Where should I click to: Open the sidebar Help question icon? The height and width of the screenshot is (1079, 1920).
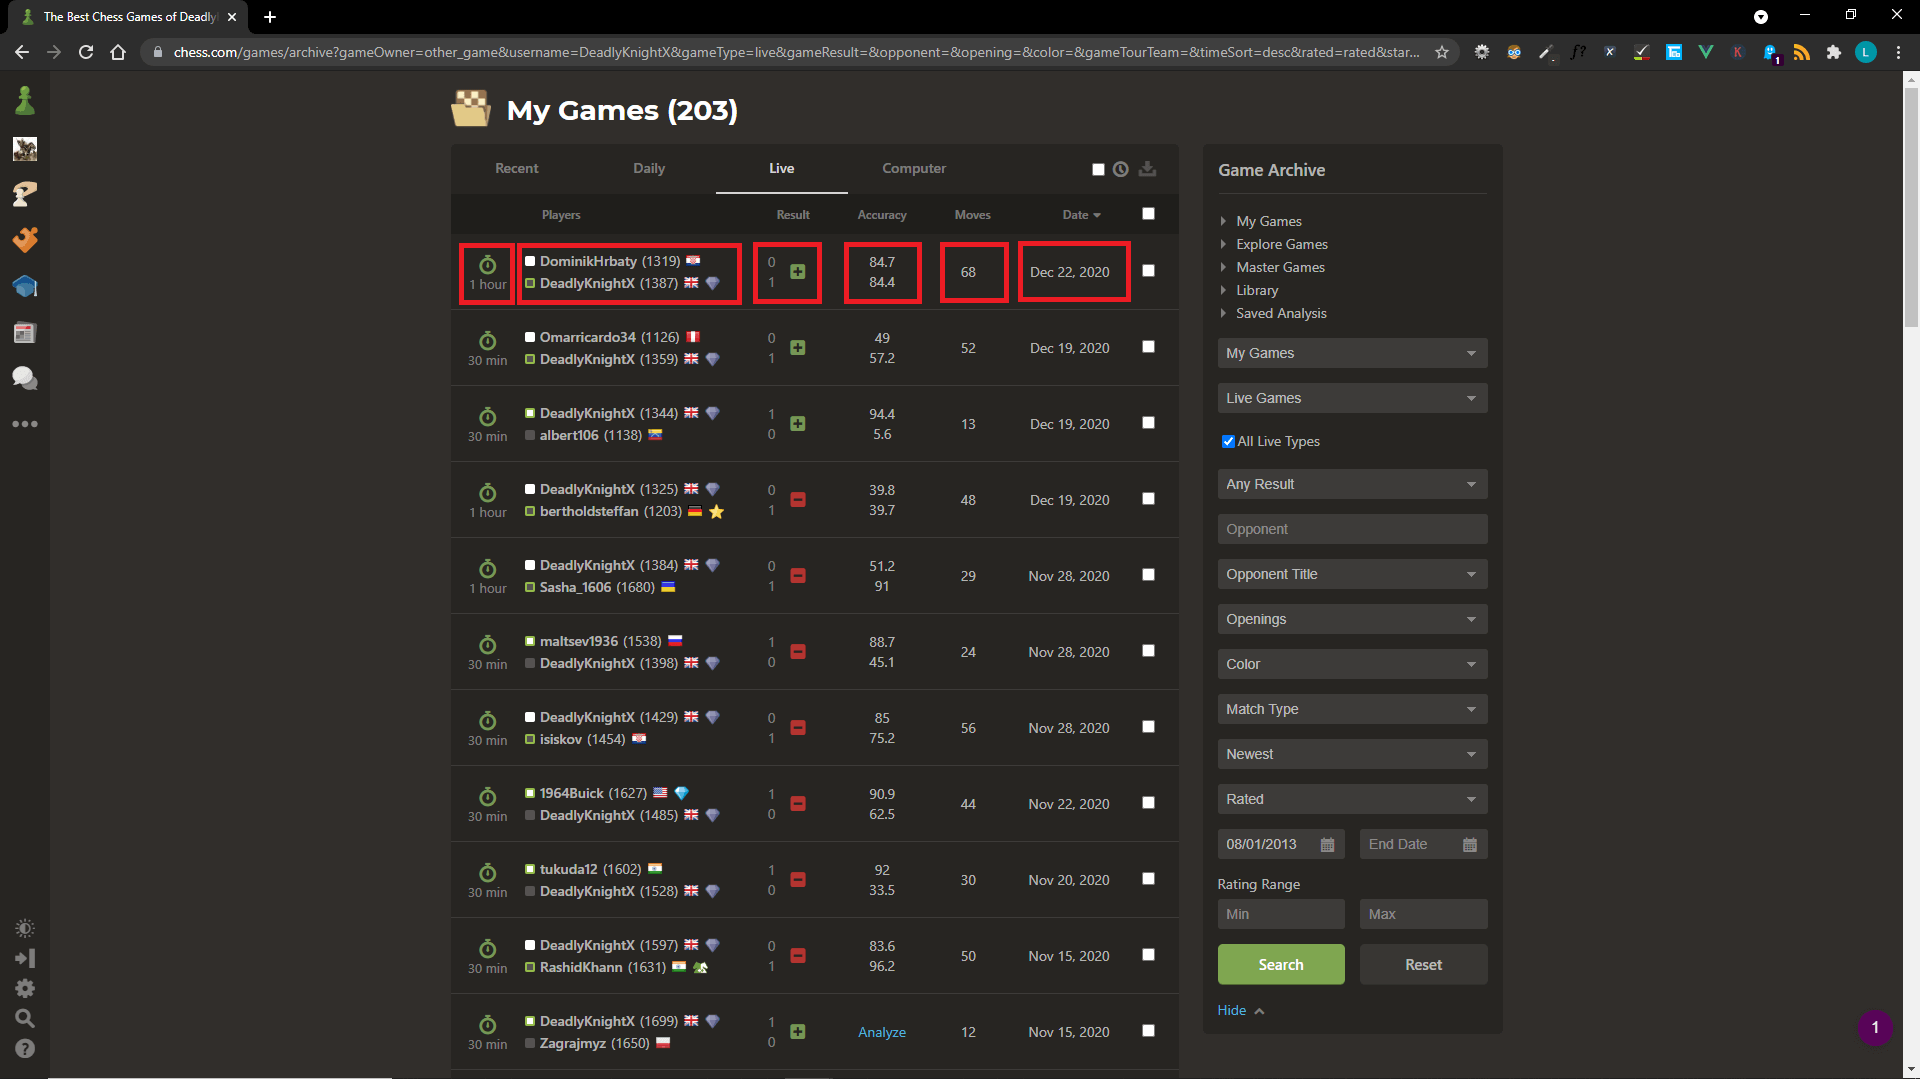tap(25, 1048)
